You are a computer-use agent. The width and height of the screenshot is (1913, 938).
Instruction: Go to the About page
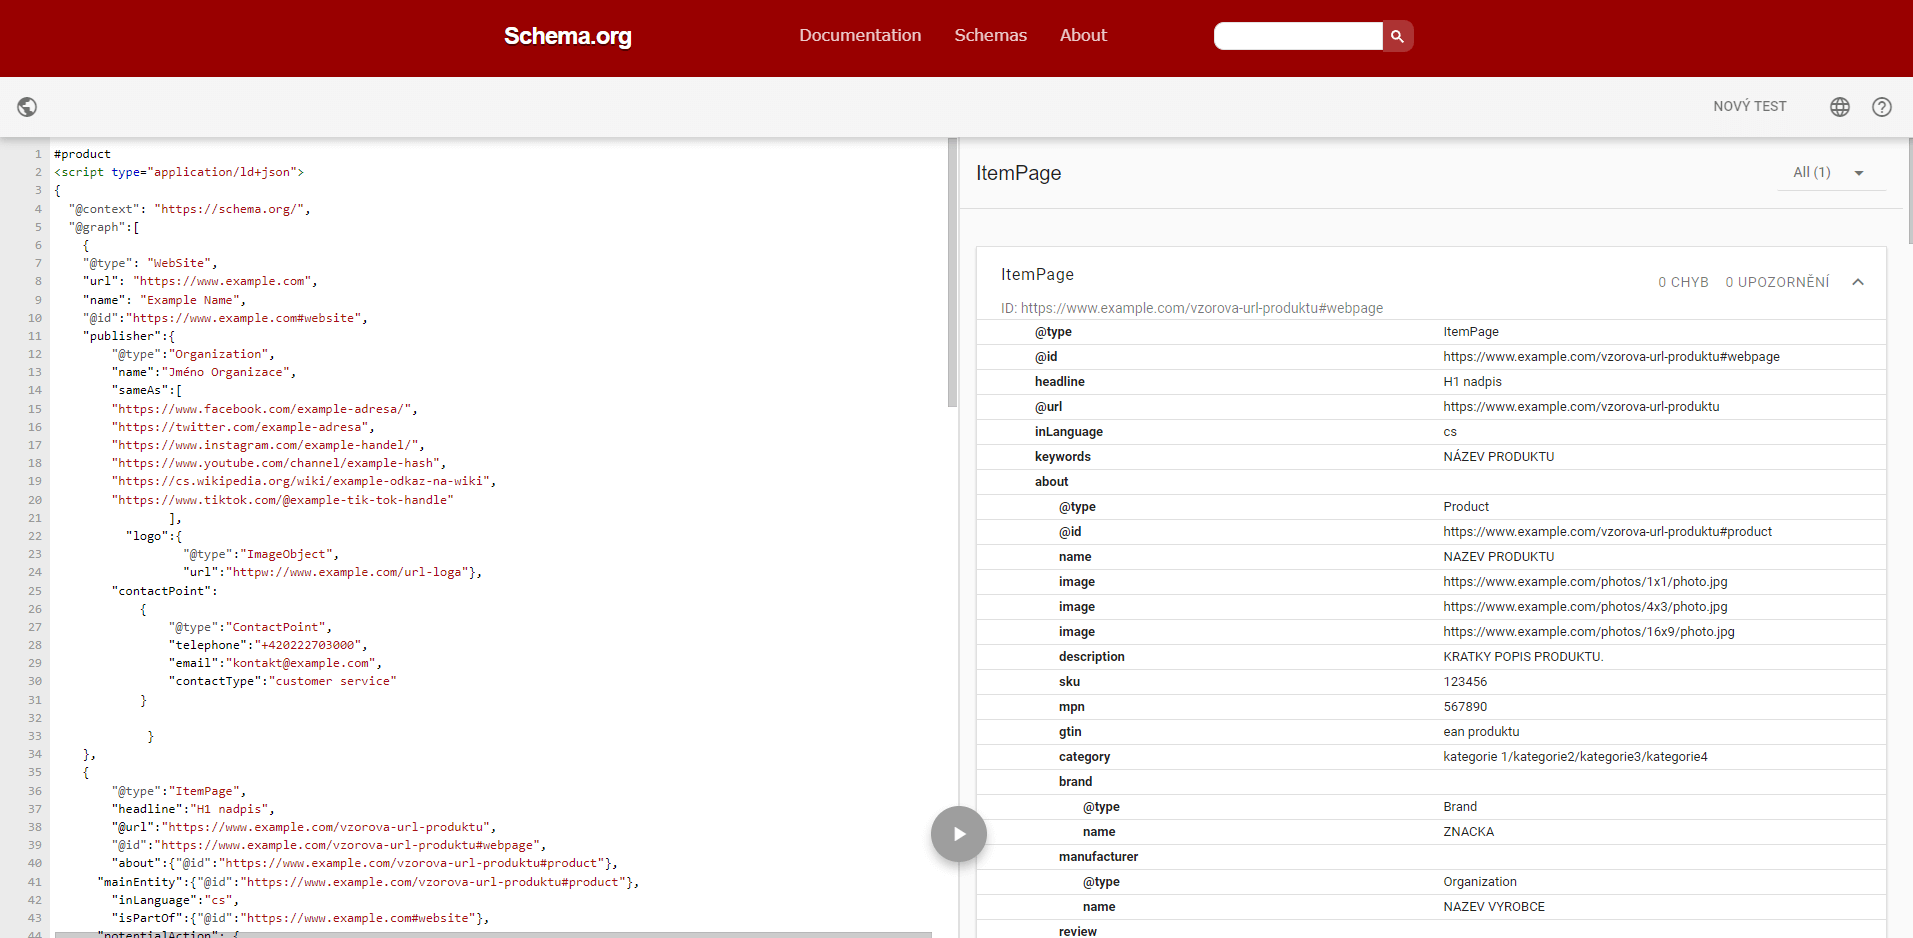1083,35
